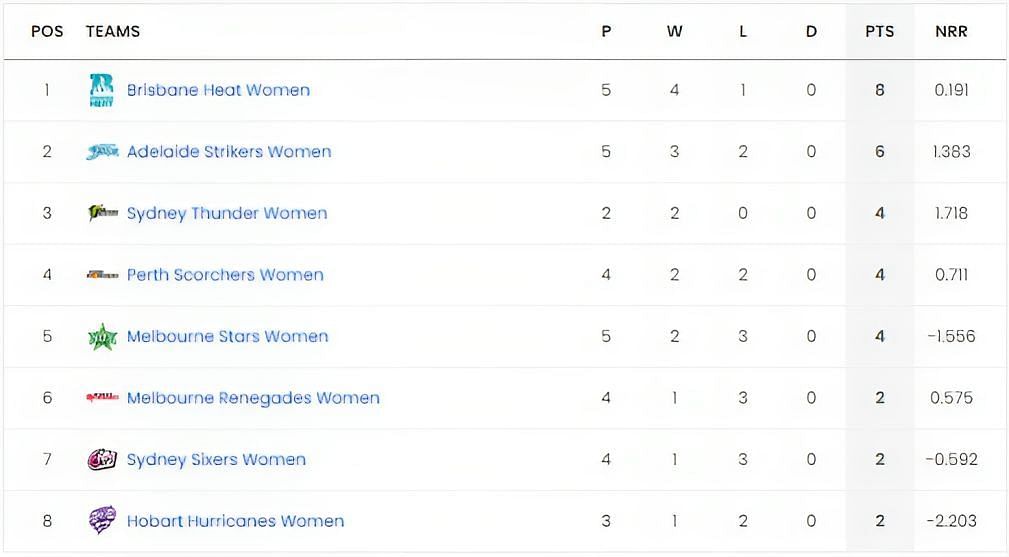This screenshot has width=1009, height=557.
Task: Click the PTS column header
Action: pyautogui.click(x=880, y=32)
